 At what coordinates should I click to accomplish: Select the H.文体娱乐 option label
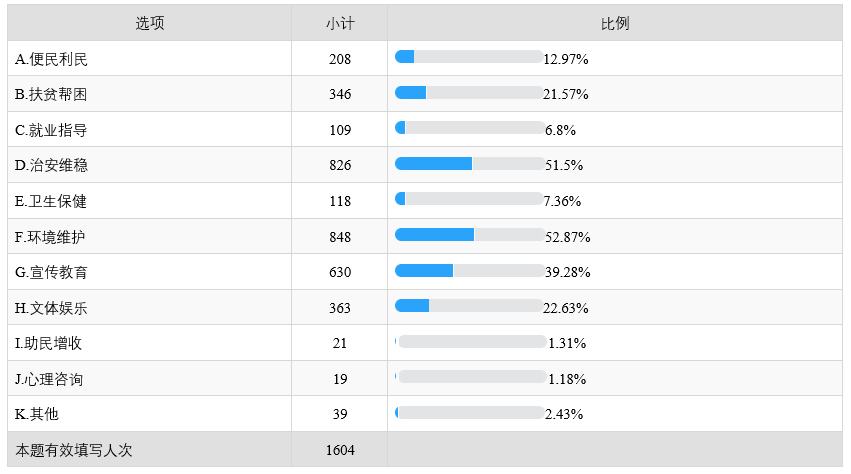(x=52, y=308)
